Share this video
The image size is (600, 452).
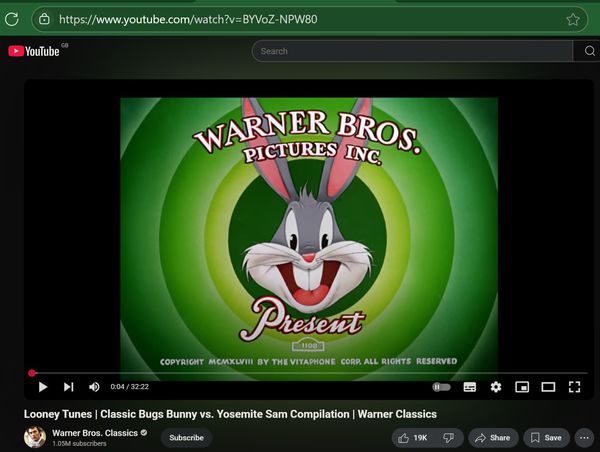point(493,438)
